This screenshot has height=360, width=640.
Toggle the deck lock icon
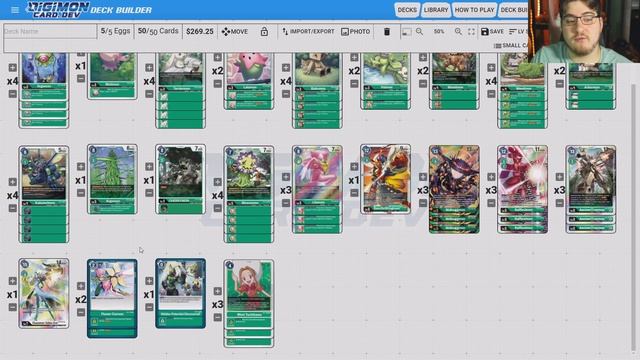coord(264,31)
